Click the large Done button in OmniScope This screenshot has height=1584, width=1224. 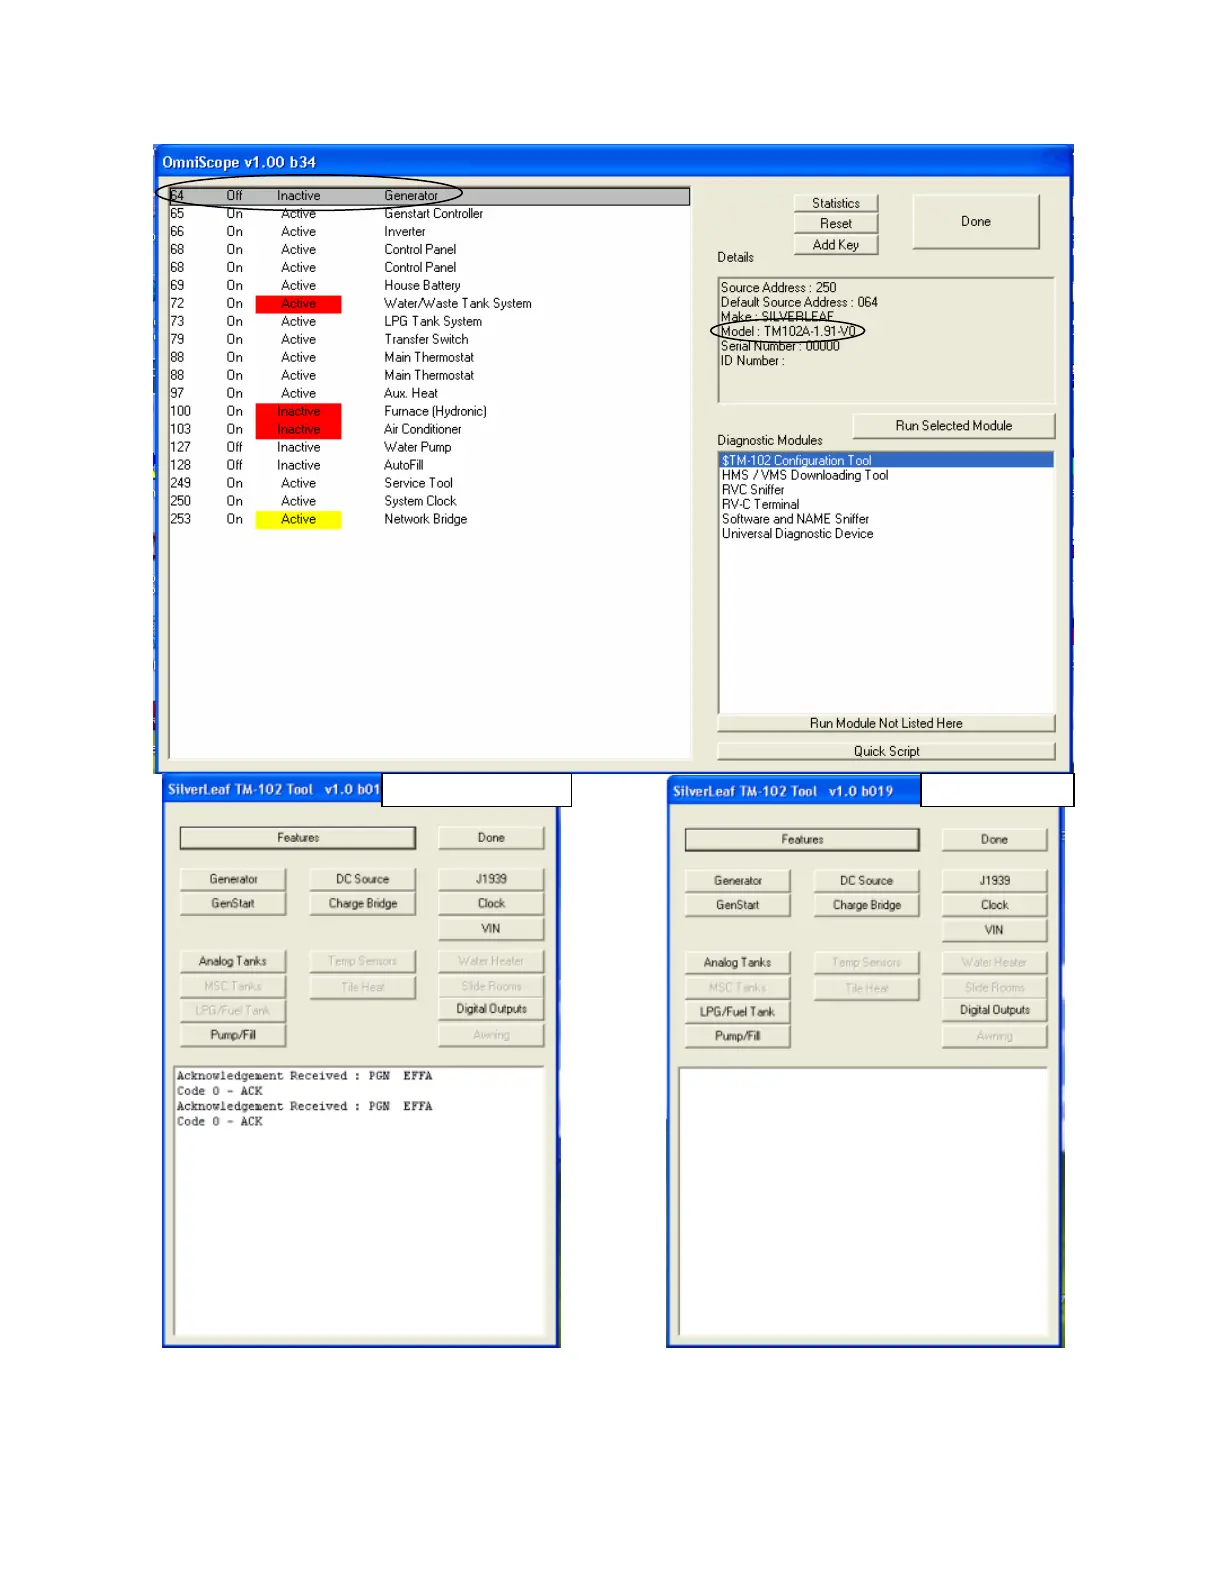coord(976,222)
